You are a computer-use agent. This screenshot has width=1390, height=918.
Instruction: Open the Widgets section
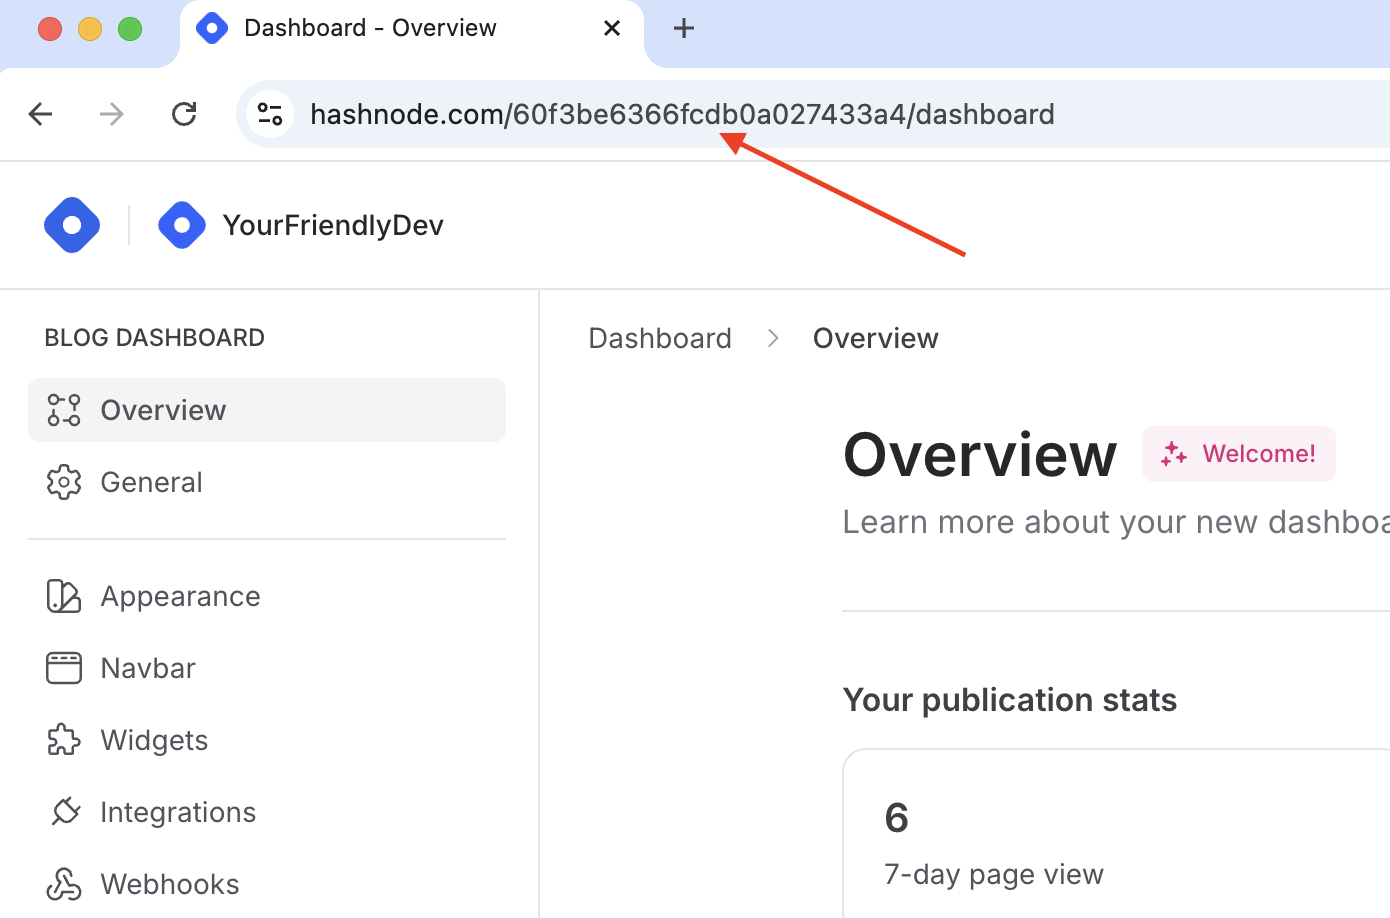(267, 740)
